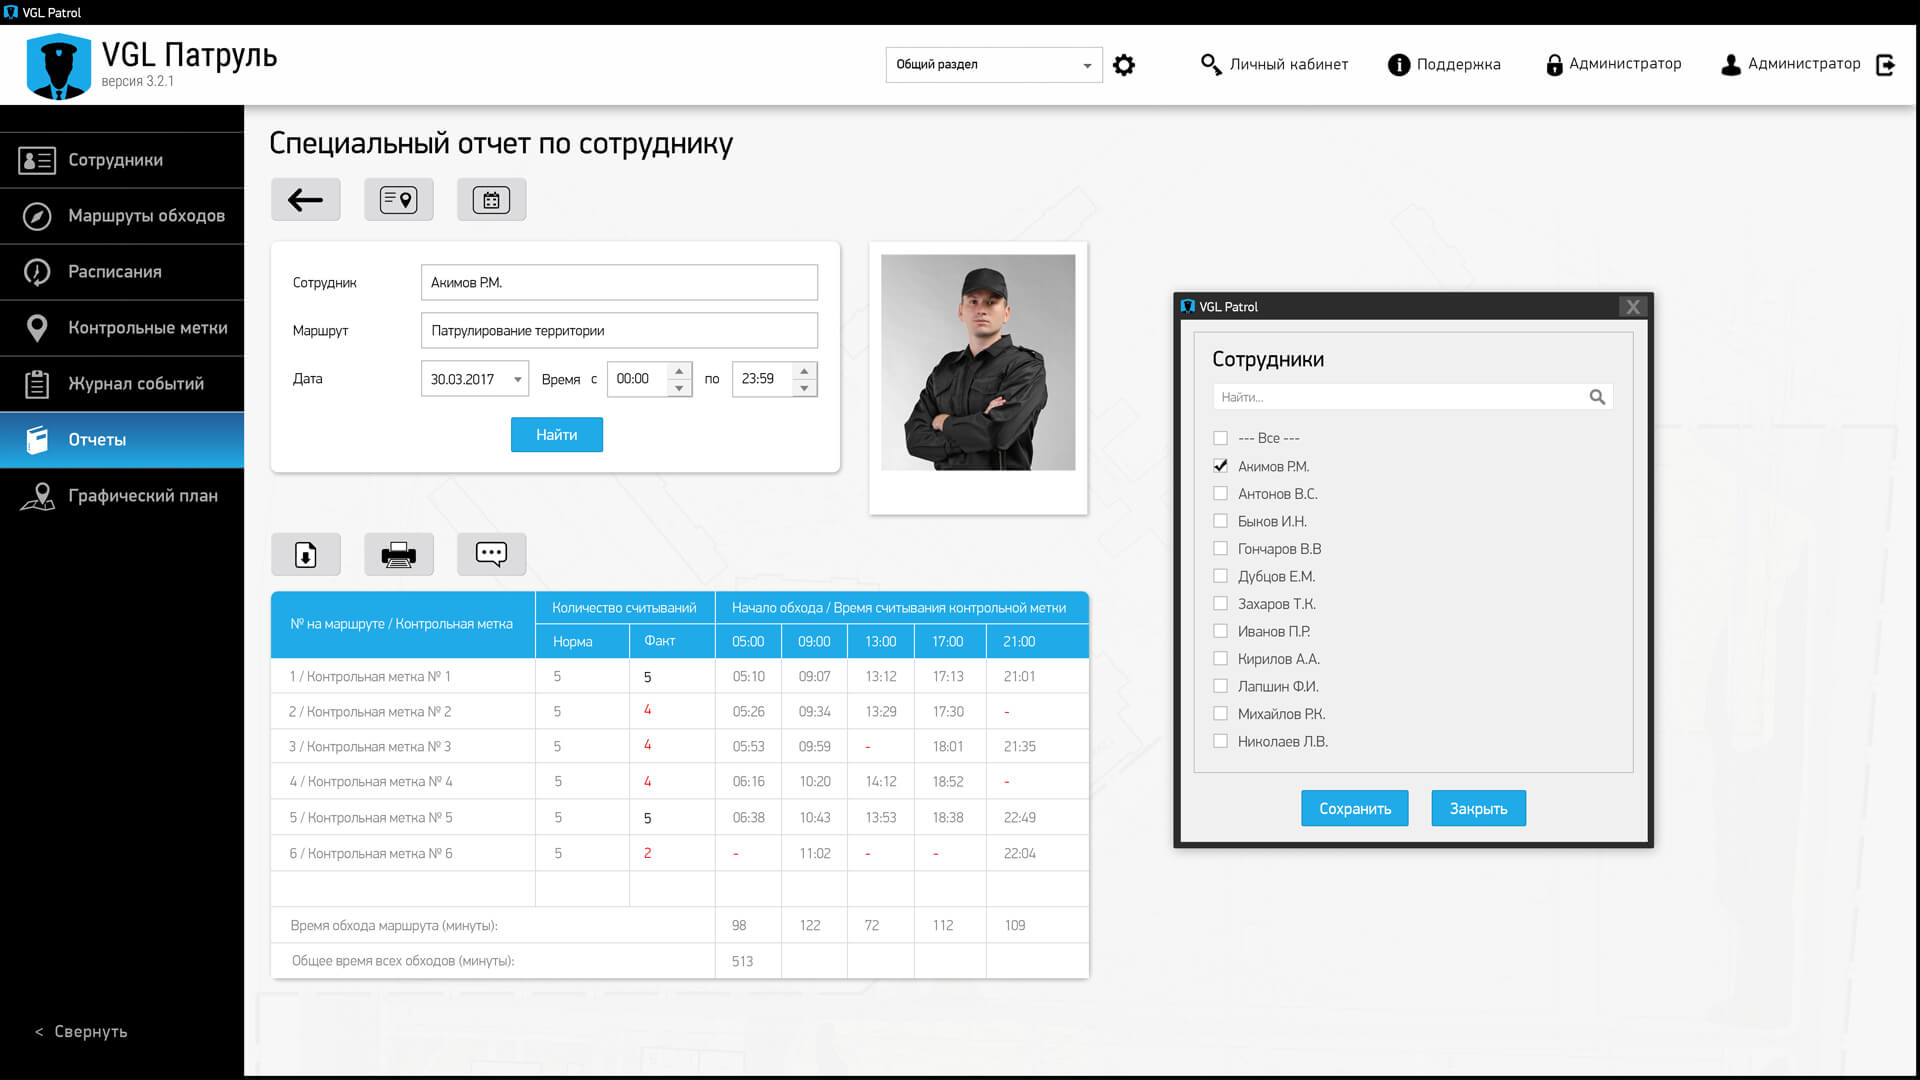Click the lock icon beside Администратор
This screenshot has width=1920, height=1080.
[x=1554, y=65]
